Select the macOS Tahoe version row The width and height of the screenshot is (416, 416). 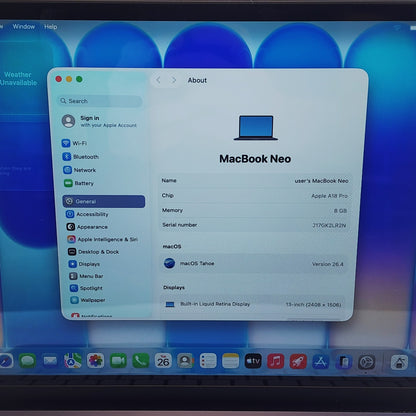coord(254,264)
